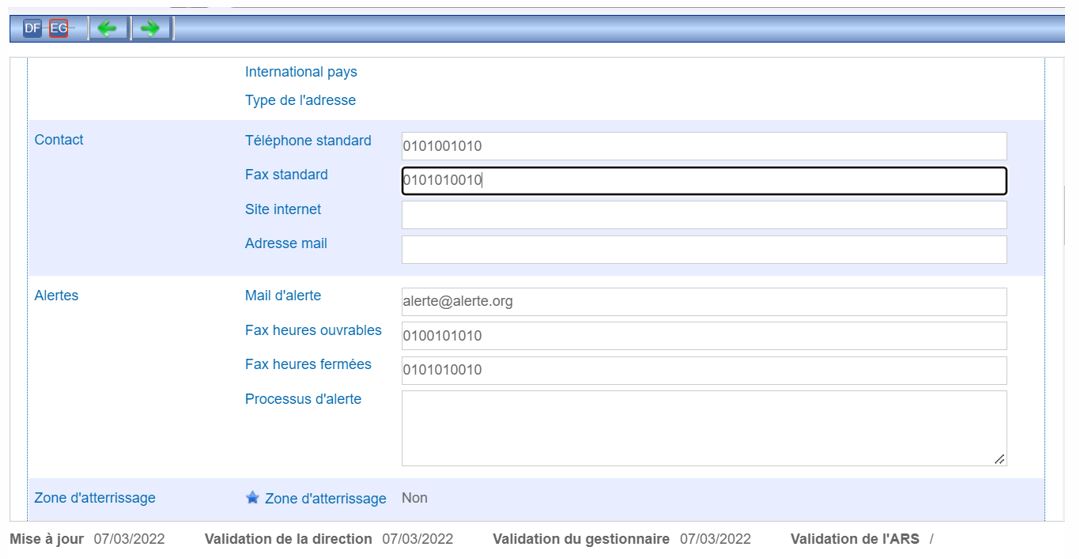The height and width of the screenshot is (559, 1079).
Task: Click the Fax standard input field
Action: (x=703, y=181)
